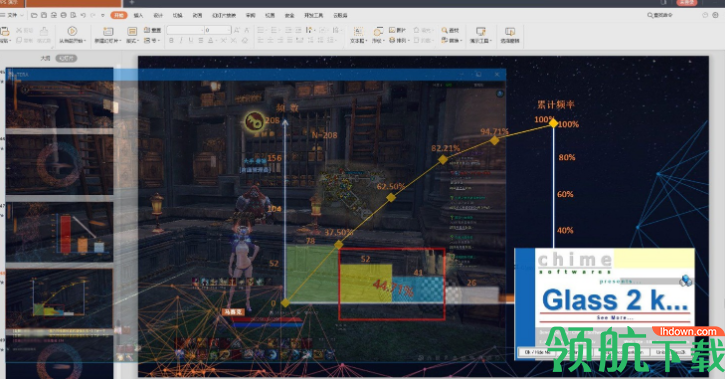This screenshot has width=725, height=379.
Task: Toggle strikethrough formatting
Action: pos(200,41)
